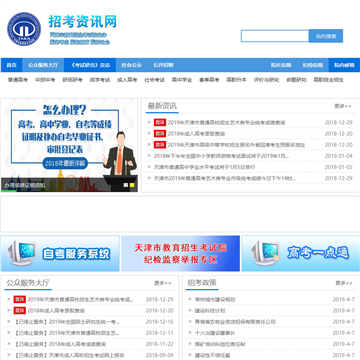Open the 高考一点通 banner
The height and width of the screenshot is (360, 360).
301,253
